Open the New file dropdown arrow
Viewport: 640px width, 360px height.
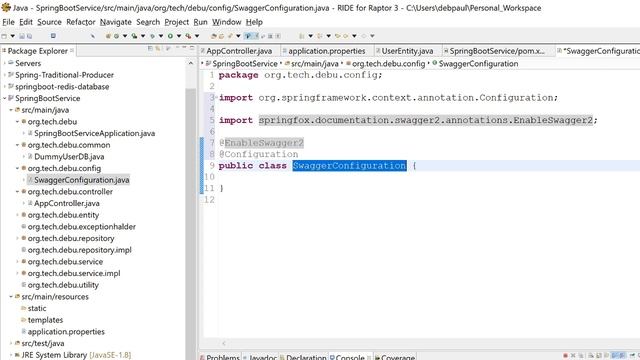click(x=13, y=36)
